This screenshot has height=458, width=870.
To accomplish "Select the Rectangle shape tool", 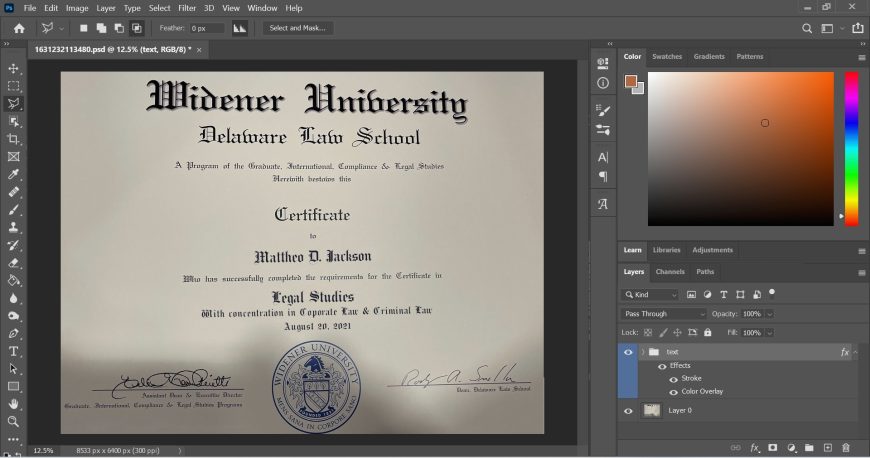I will point(13,386).
